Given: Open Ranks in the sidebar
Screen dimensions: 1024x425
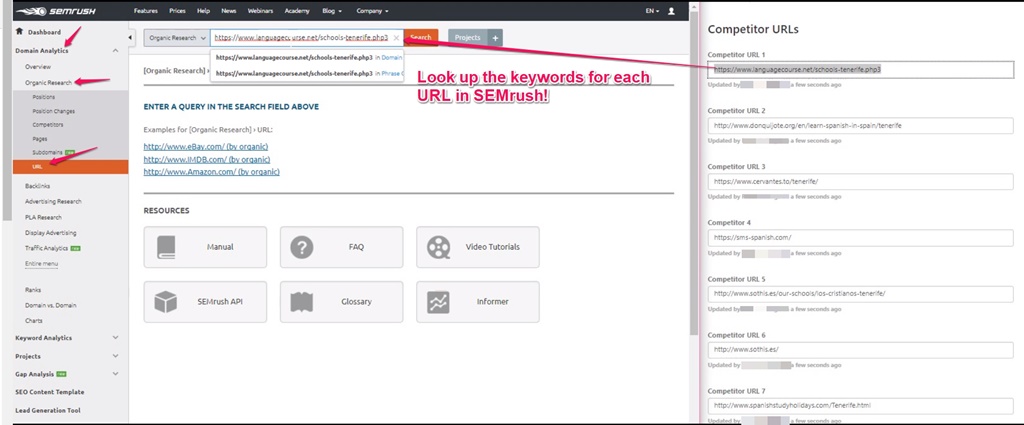Looking at the screenshot, I should click(x=33, y=290).
